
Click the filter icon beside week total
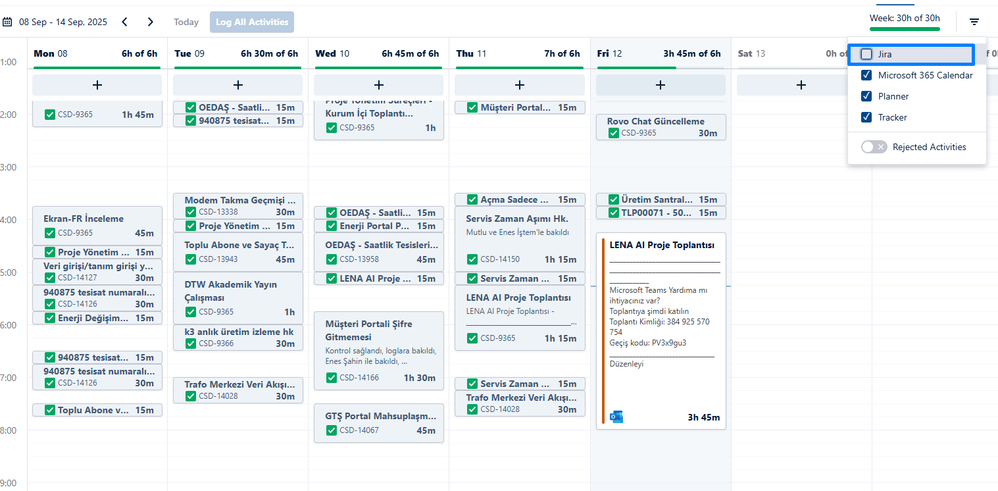click(x=974, y=21)
